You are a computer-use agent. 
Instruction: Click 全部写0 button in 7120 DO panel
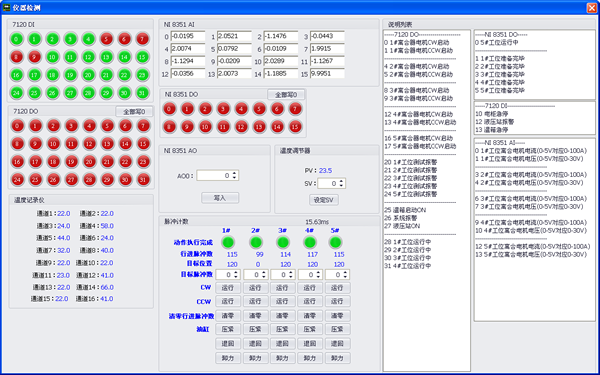tap(134, 112)
